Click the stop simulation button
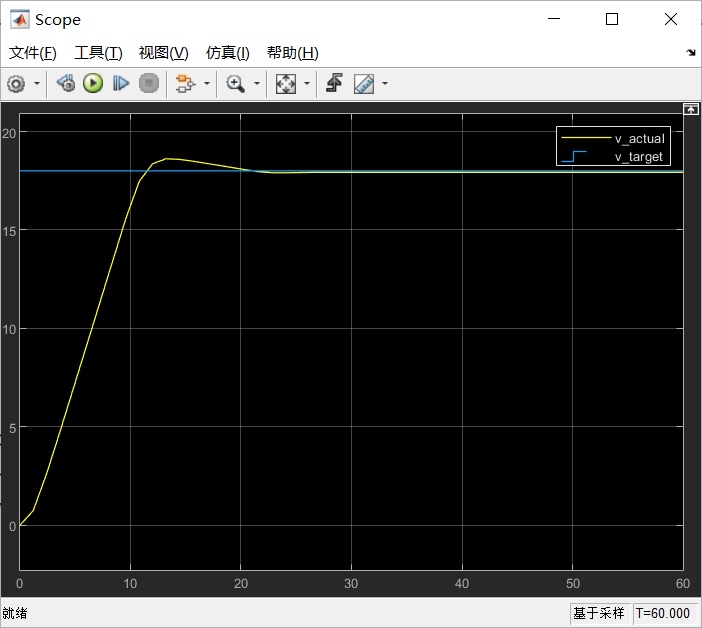This screenshot has width=702, height=628. point(149,83)
